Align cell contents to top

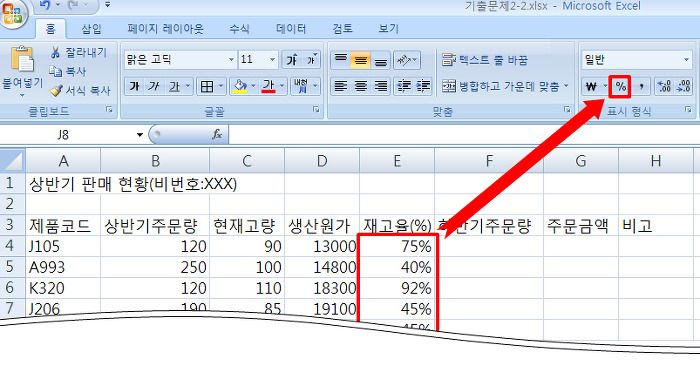tap(341, 59)
